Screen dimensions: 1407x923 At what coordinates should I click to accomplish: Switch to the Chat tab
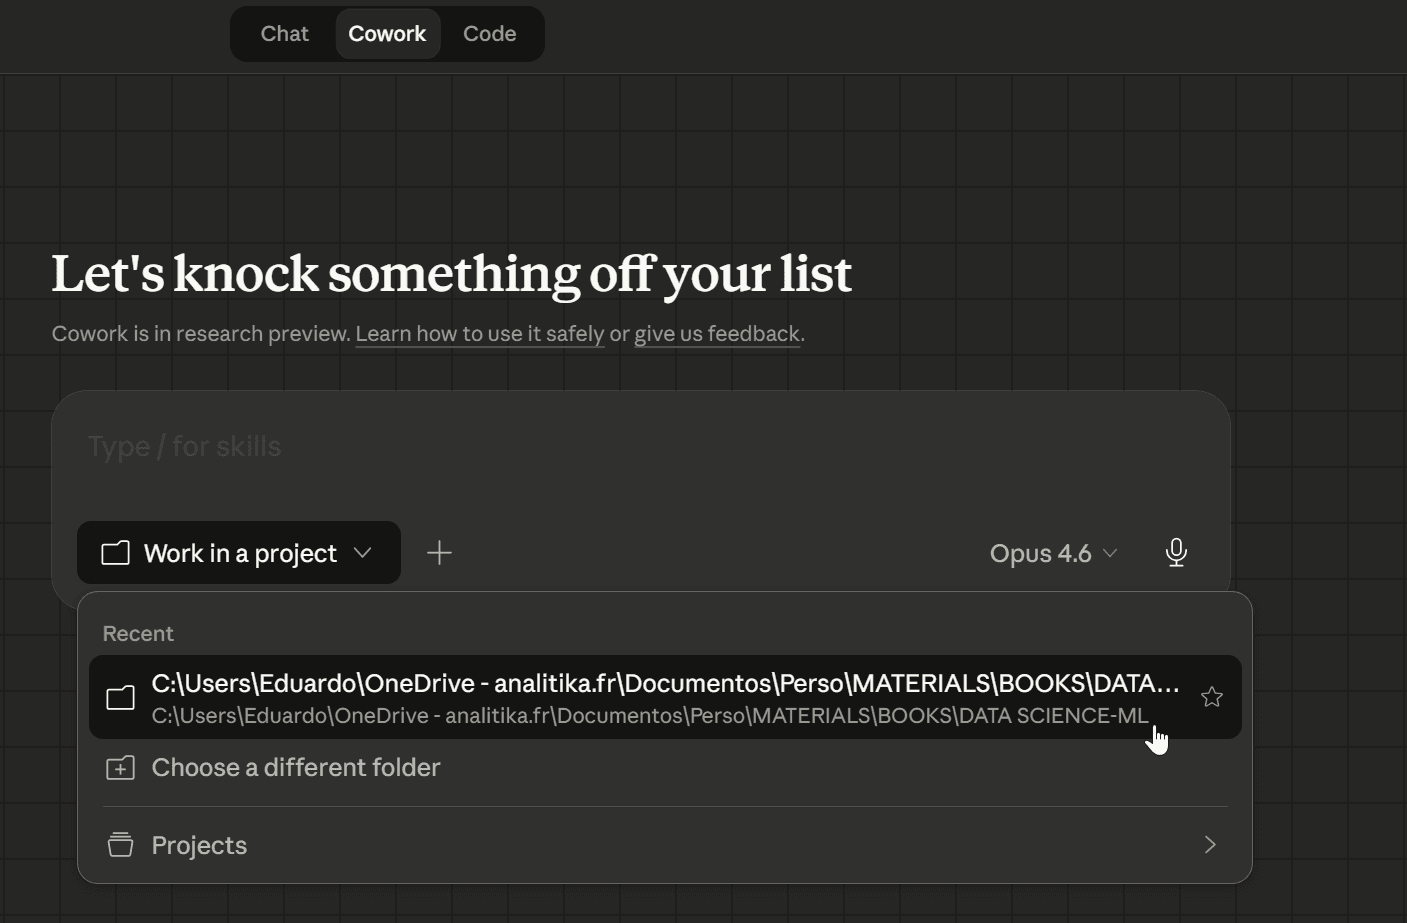(284, 34)
